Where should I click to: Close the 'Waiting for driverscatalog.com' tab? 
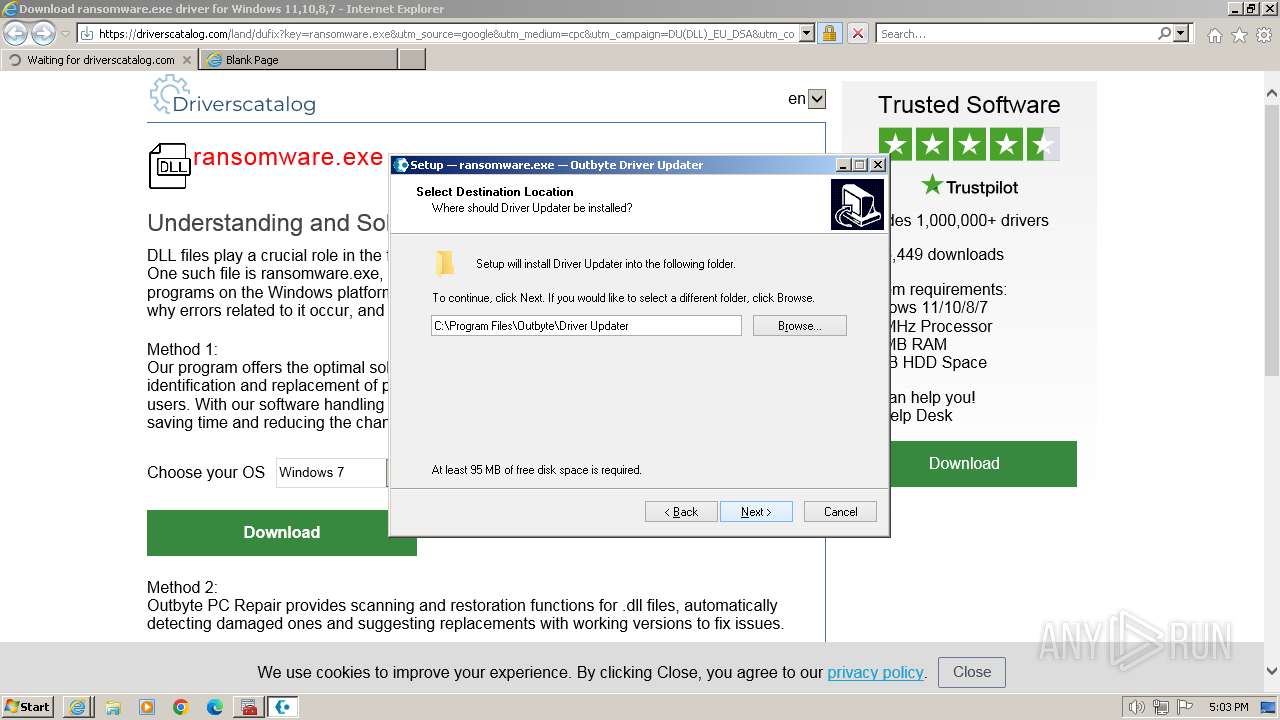pos(186,60)
